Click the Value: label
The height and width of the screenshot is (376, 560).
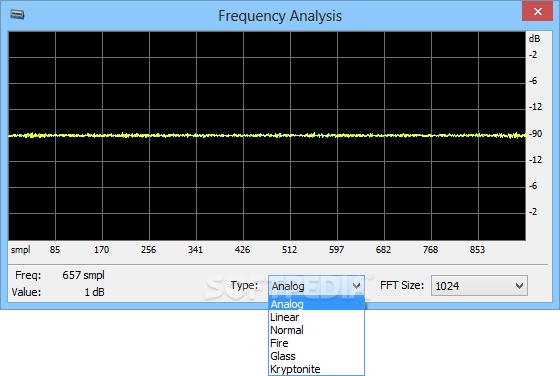click(x=26, y=292)
